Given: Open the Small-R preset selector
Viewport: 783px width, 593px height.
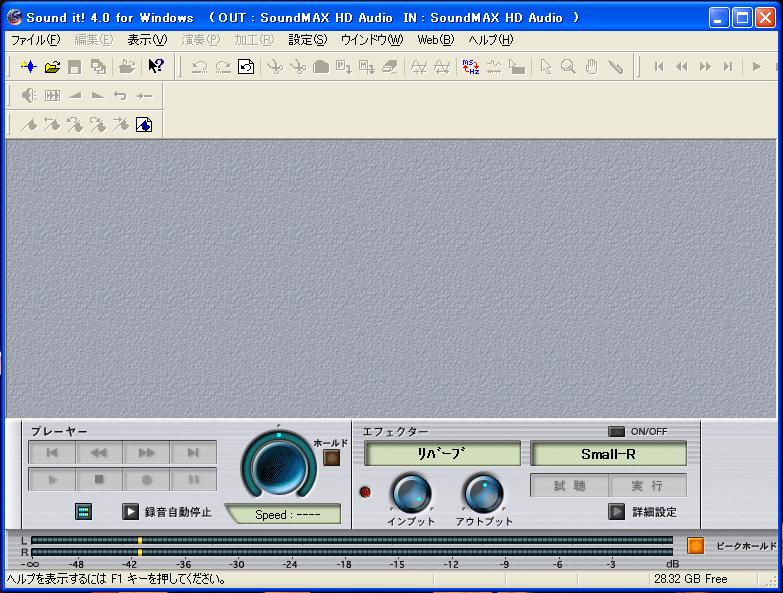Looking at the screenshot, I should click(x=608, y=454).
